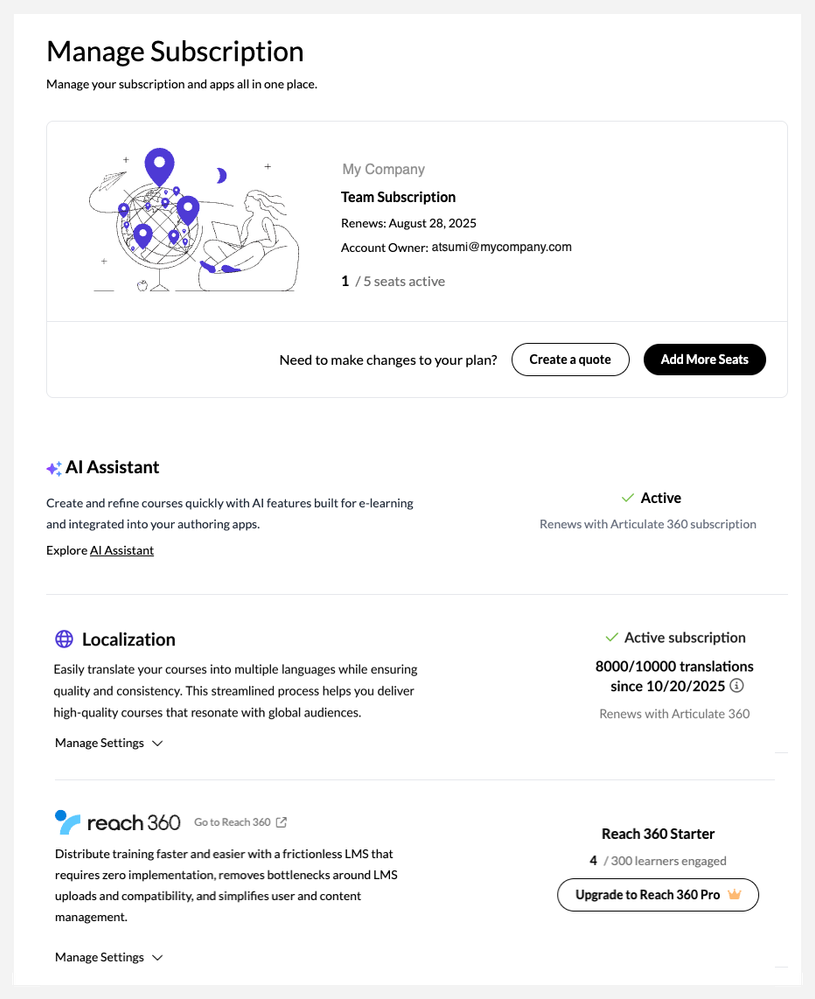Open the Create a quote button
The width and height of the screenshot is (815, 999).
pos(570,360)
